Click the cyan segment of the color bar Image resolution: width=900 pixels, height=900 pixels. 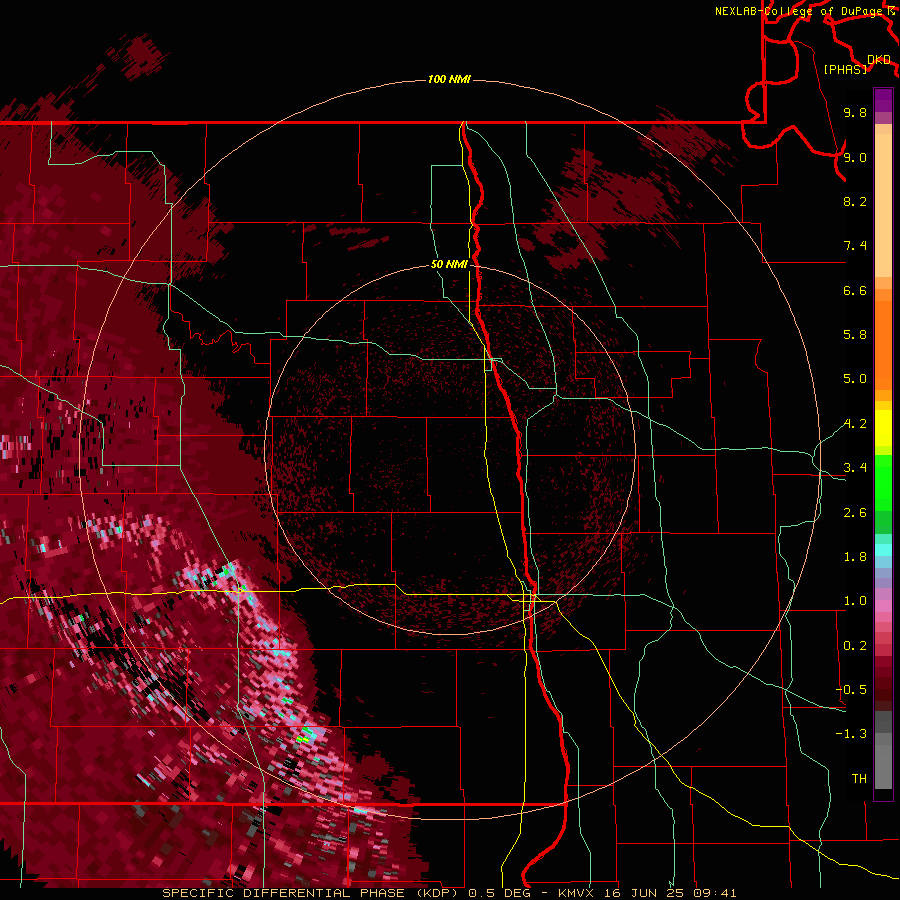pos(883,550)
